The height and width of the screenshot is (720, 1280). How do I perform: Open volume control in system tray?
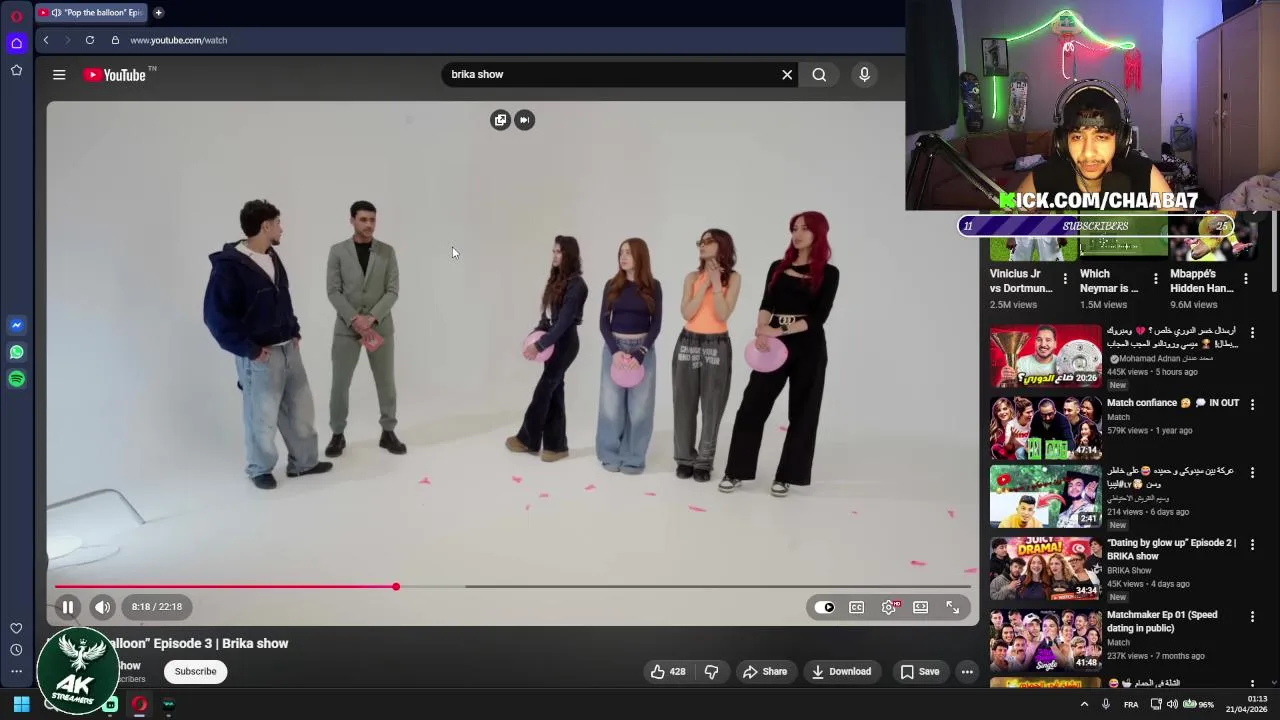click(x=1172, y=704)
